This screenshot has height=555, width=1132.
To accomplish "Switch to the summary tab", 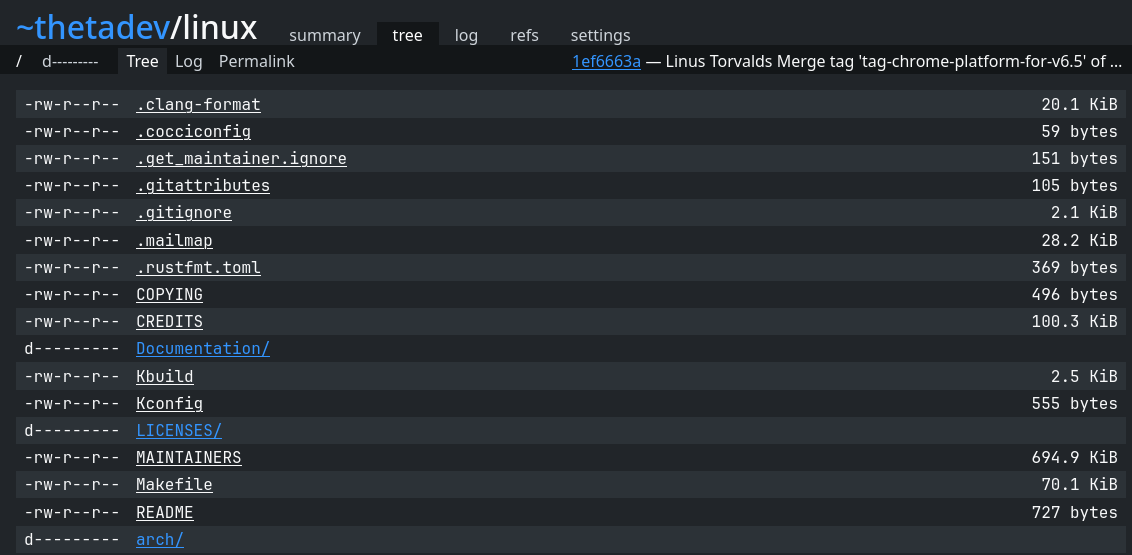I will pyautogui.click(x=324, y=35).
